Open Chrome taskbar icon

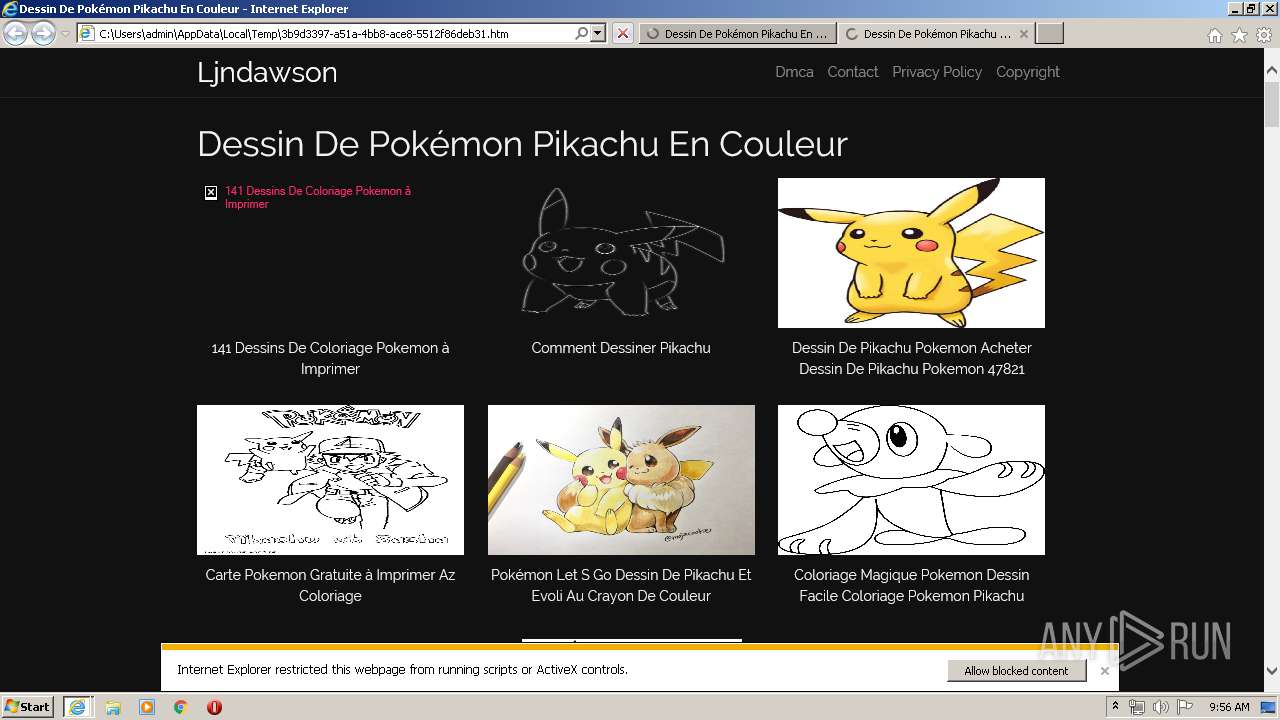click(180, 707)
